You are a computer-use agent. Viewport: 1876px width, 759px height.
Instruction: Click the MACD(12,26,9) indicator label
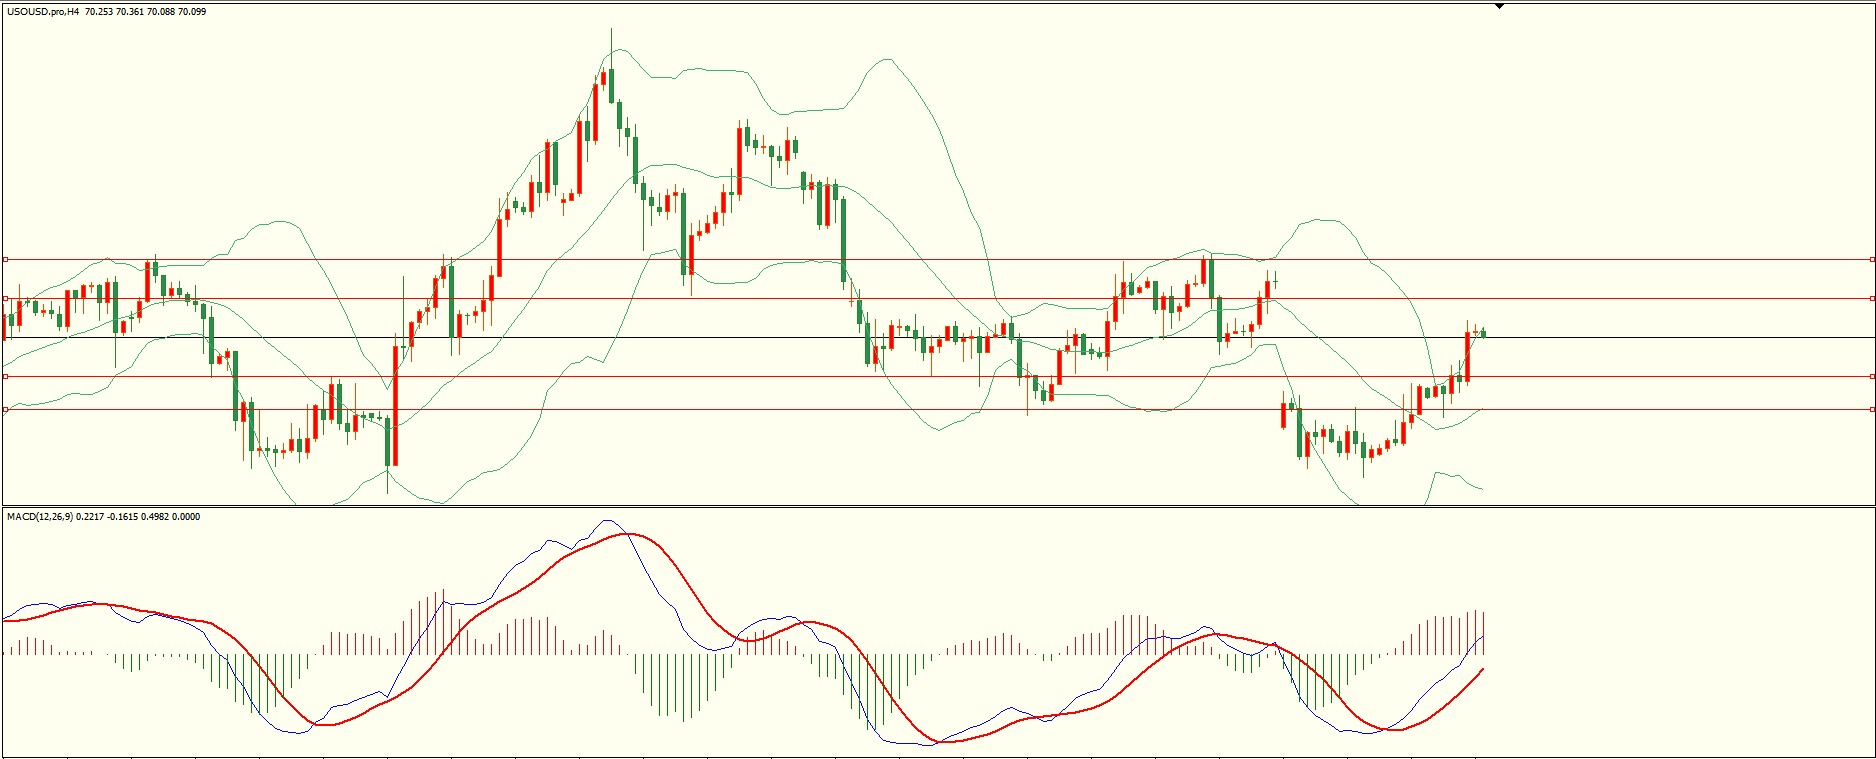(40, 517)
